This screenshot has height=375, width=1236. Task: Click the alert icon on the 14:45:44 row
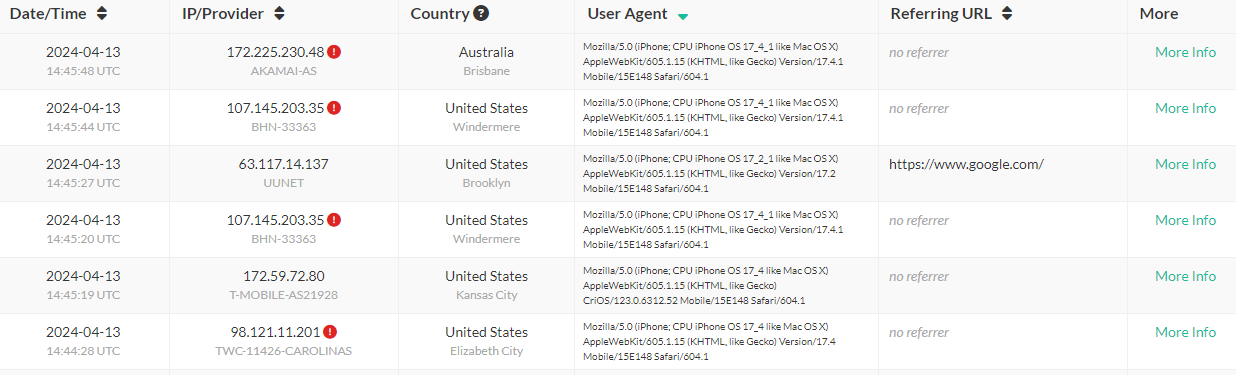(x=334, y=108)
